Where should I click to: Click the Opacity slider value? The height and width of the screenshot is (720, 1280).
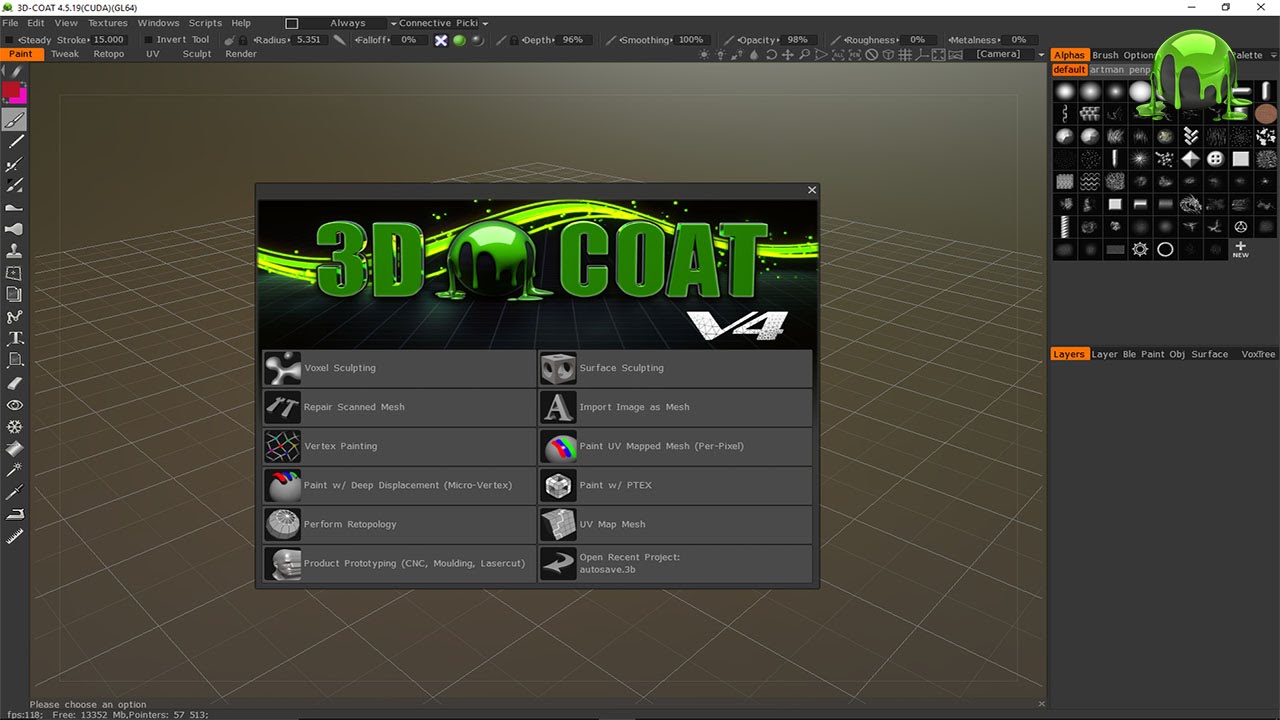(797, 40)
